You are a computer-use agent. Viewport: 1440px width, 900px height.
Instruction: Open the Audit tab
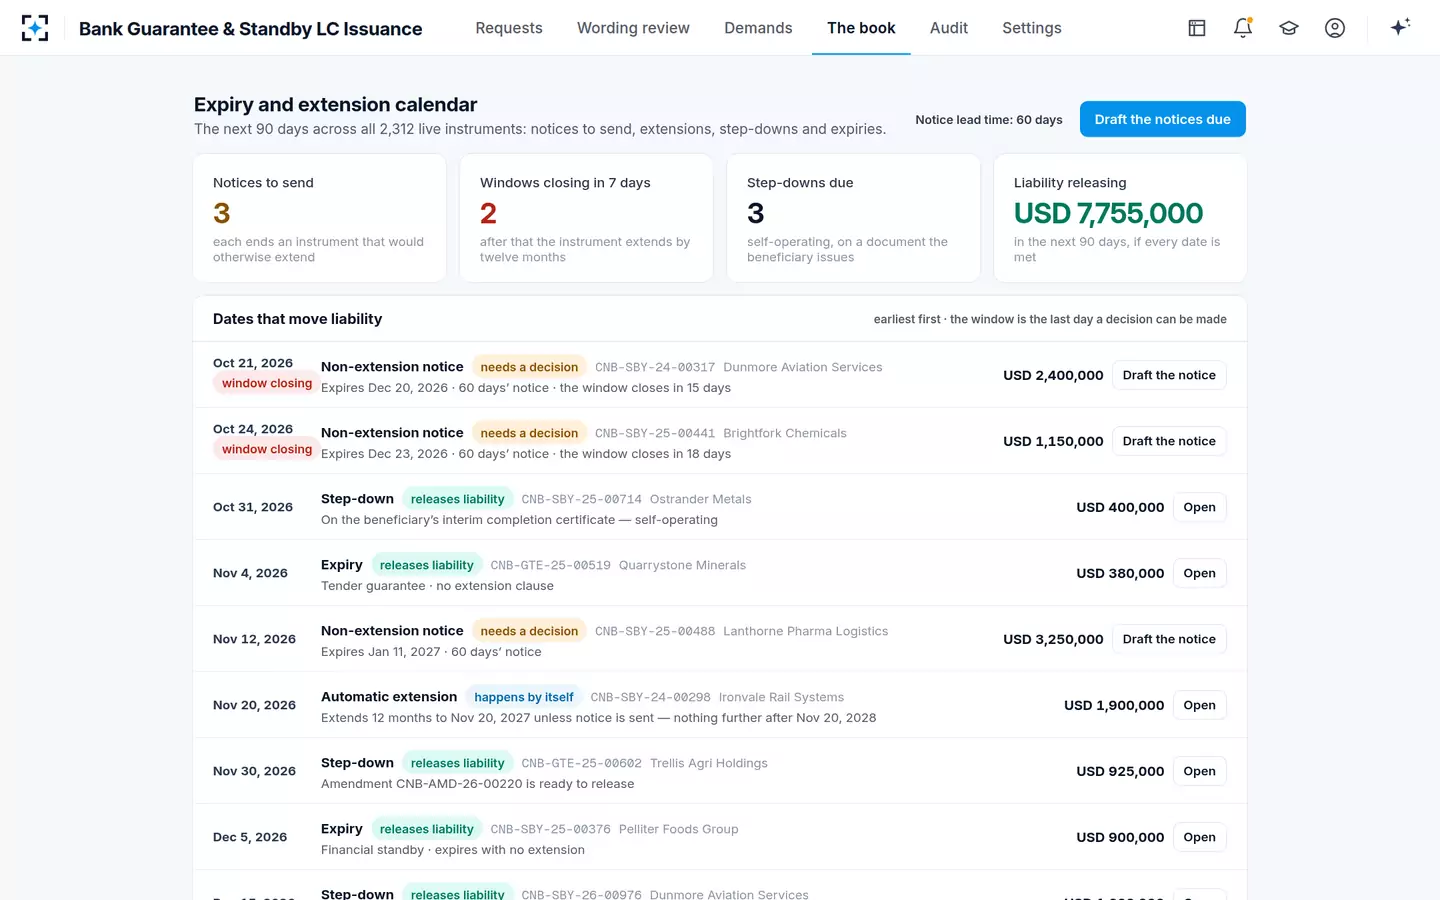949,28
